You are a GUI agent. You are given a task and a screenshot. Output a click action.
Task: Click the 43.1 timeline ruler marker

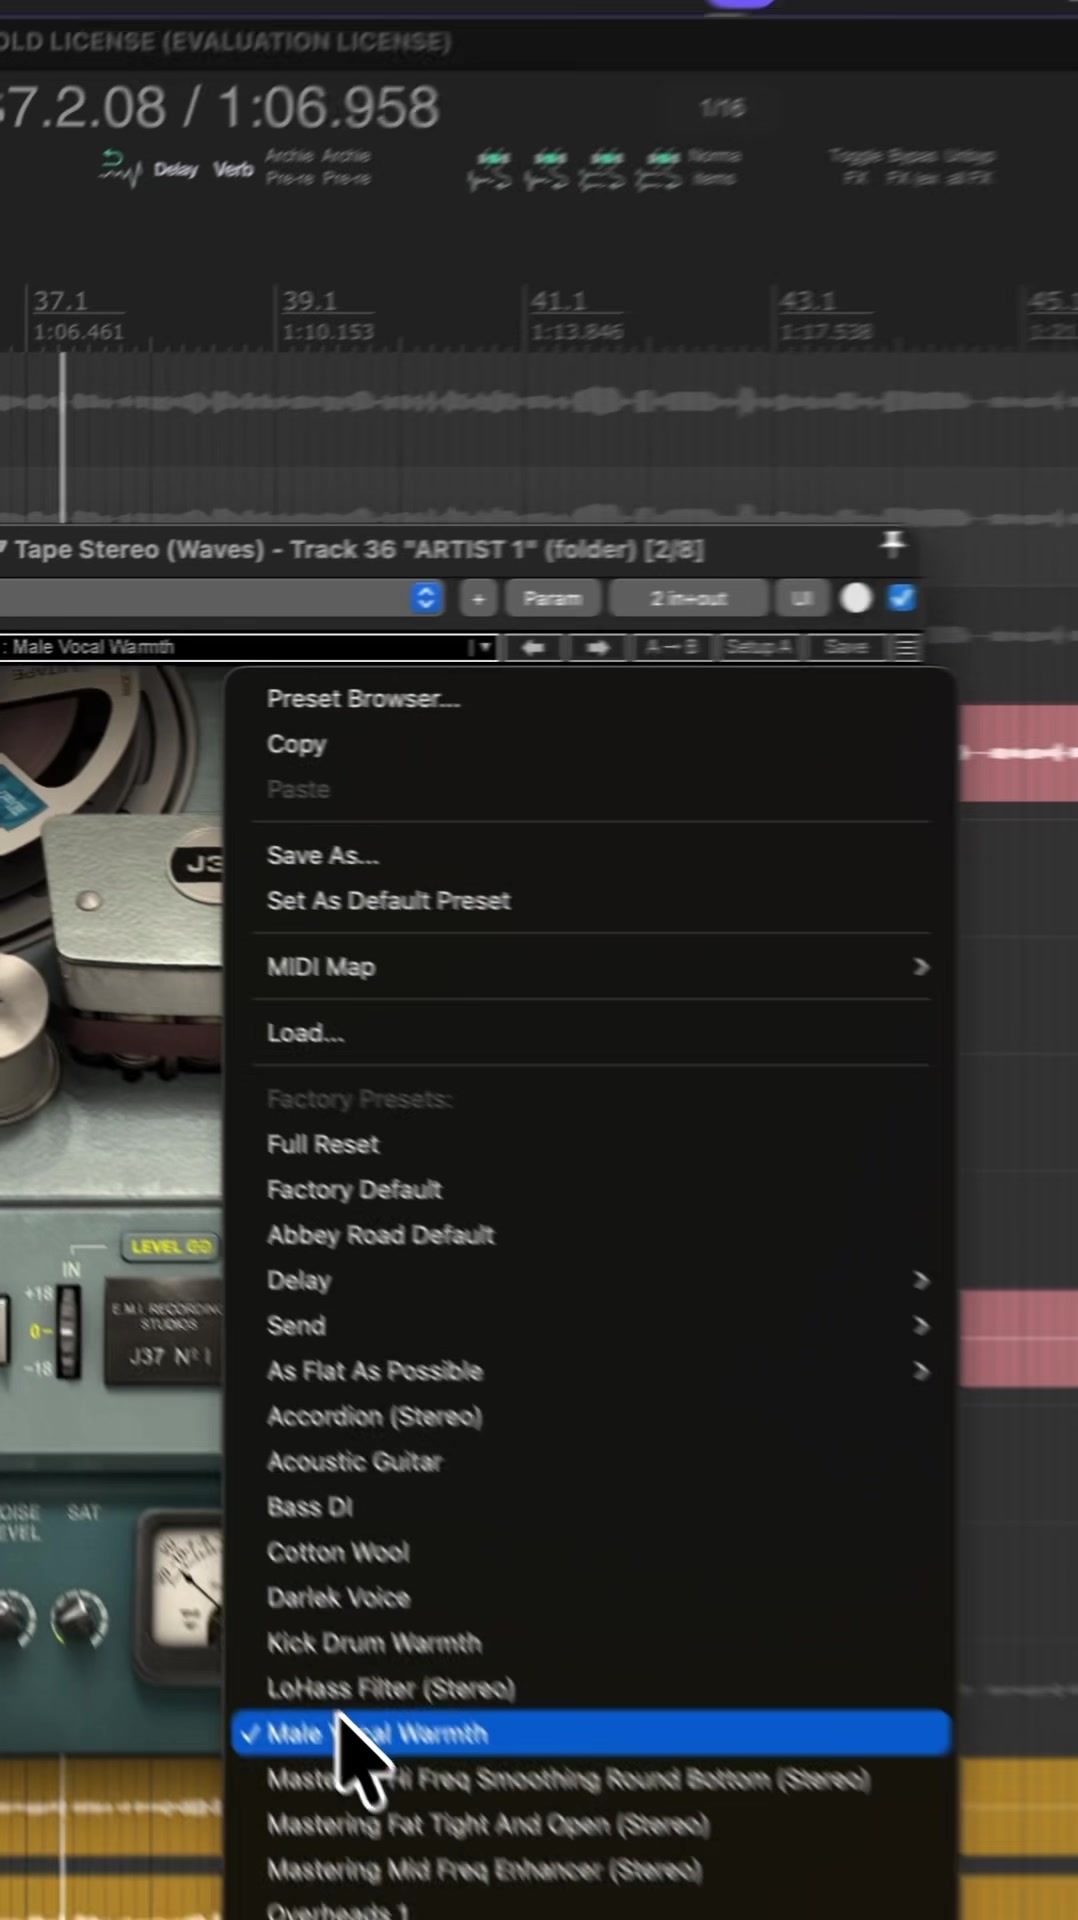(x=807, y=300)
